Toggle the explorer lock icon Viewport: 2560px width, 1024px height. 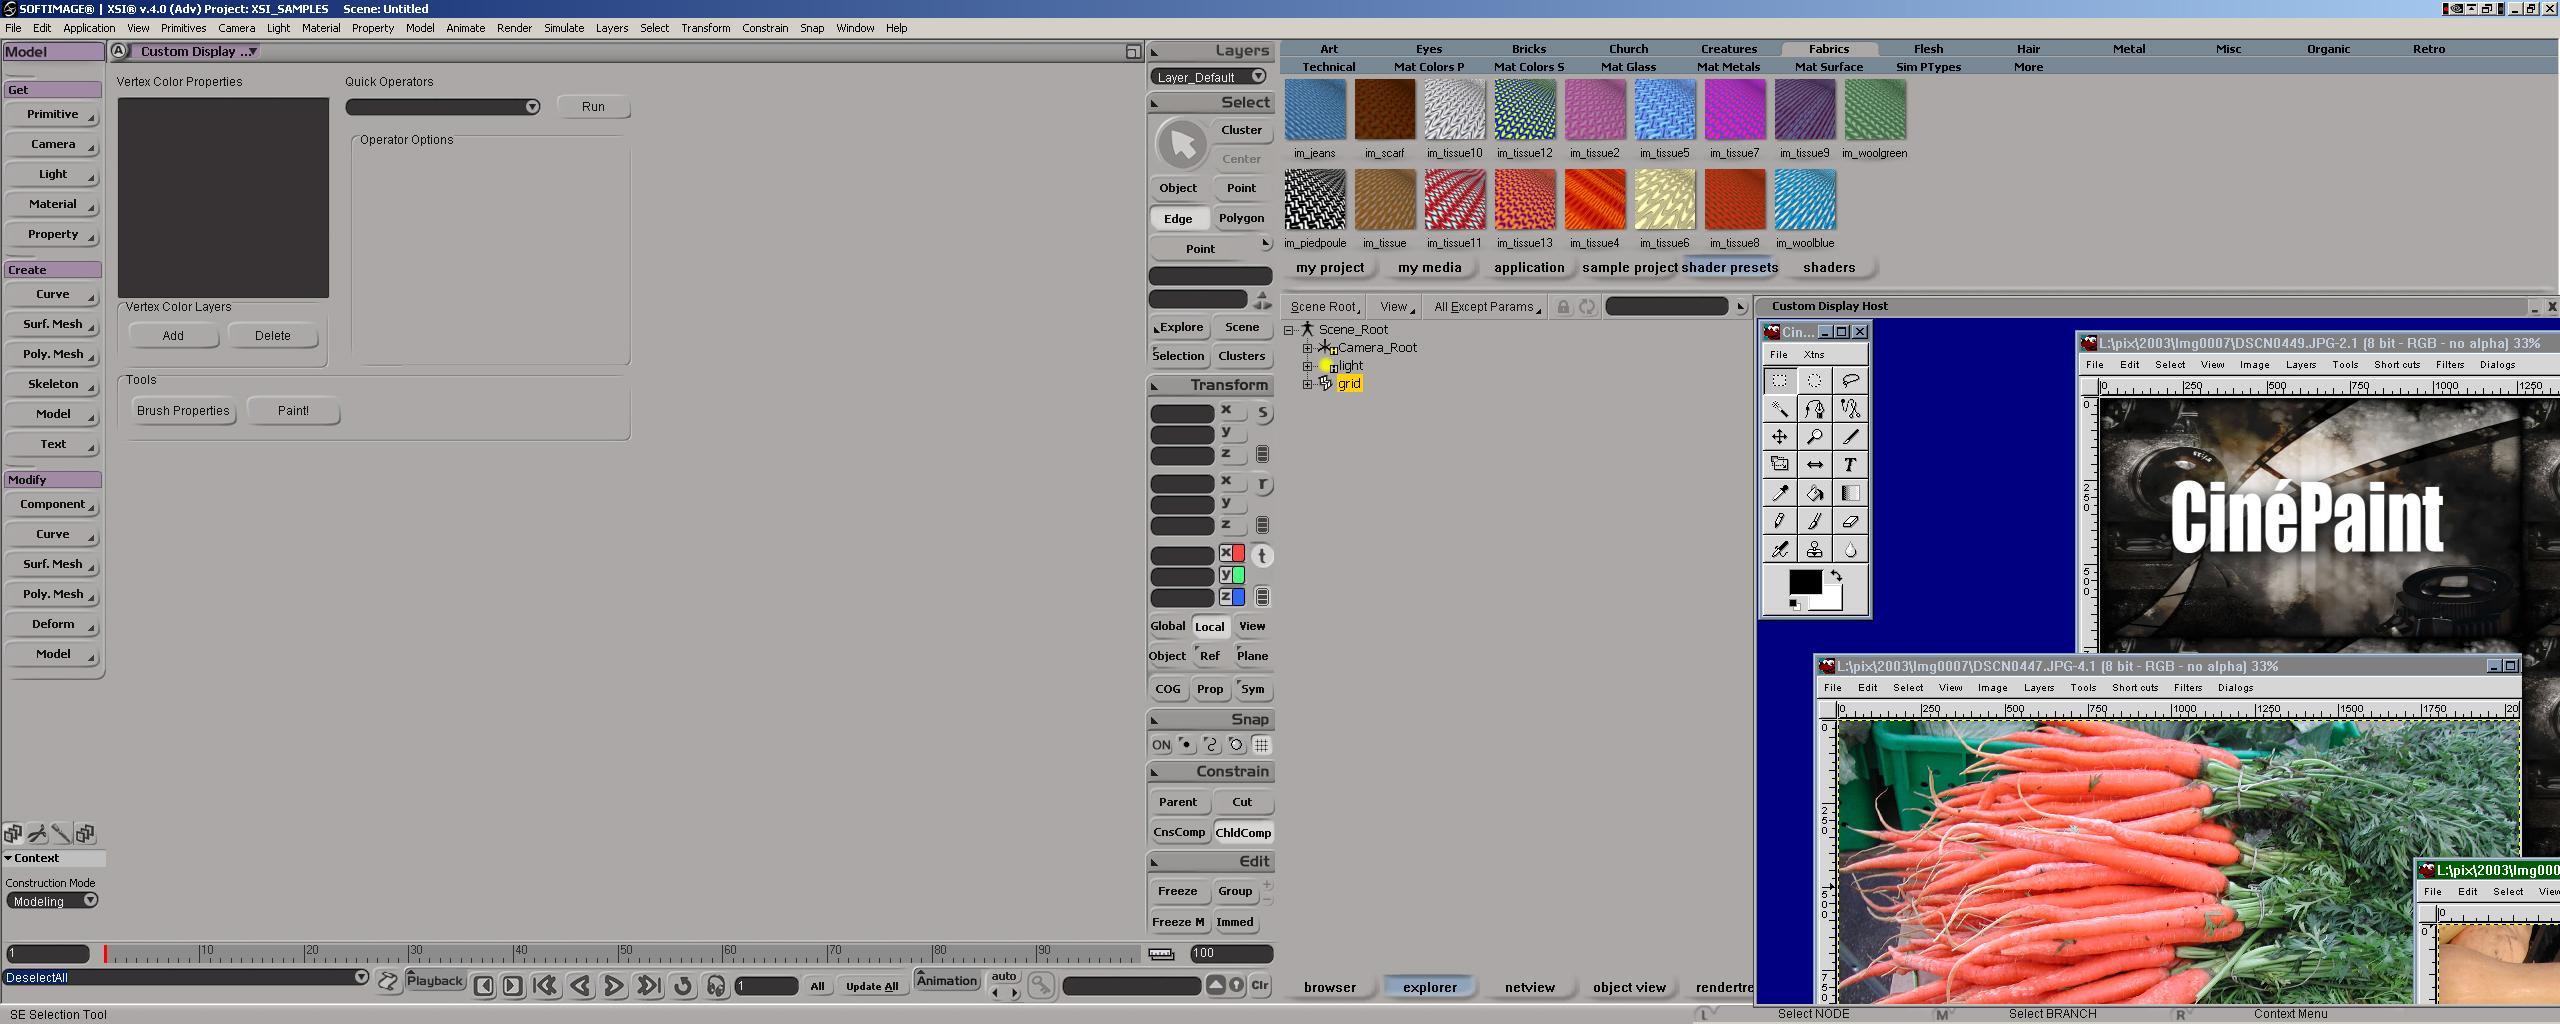1563,307
